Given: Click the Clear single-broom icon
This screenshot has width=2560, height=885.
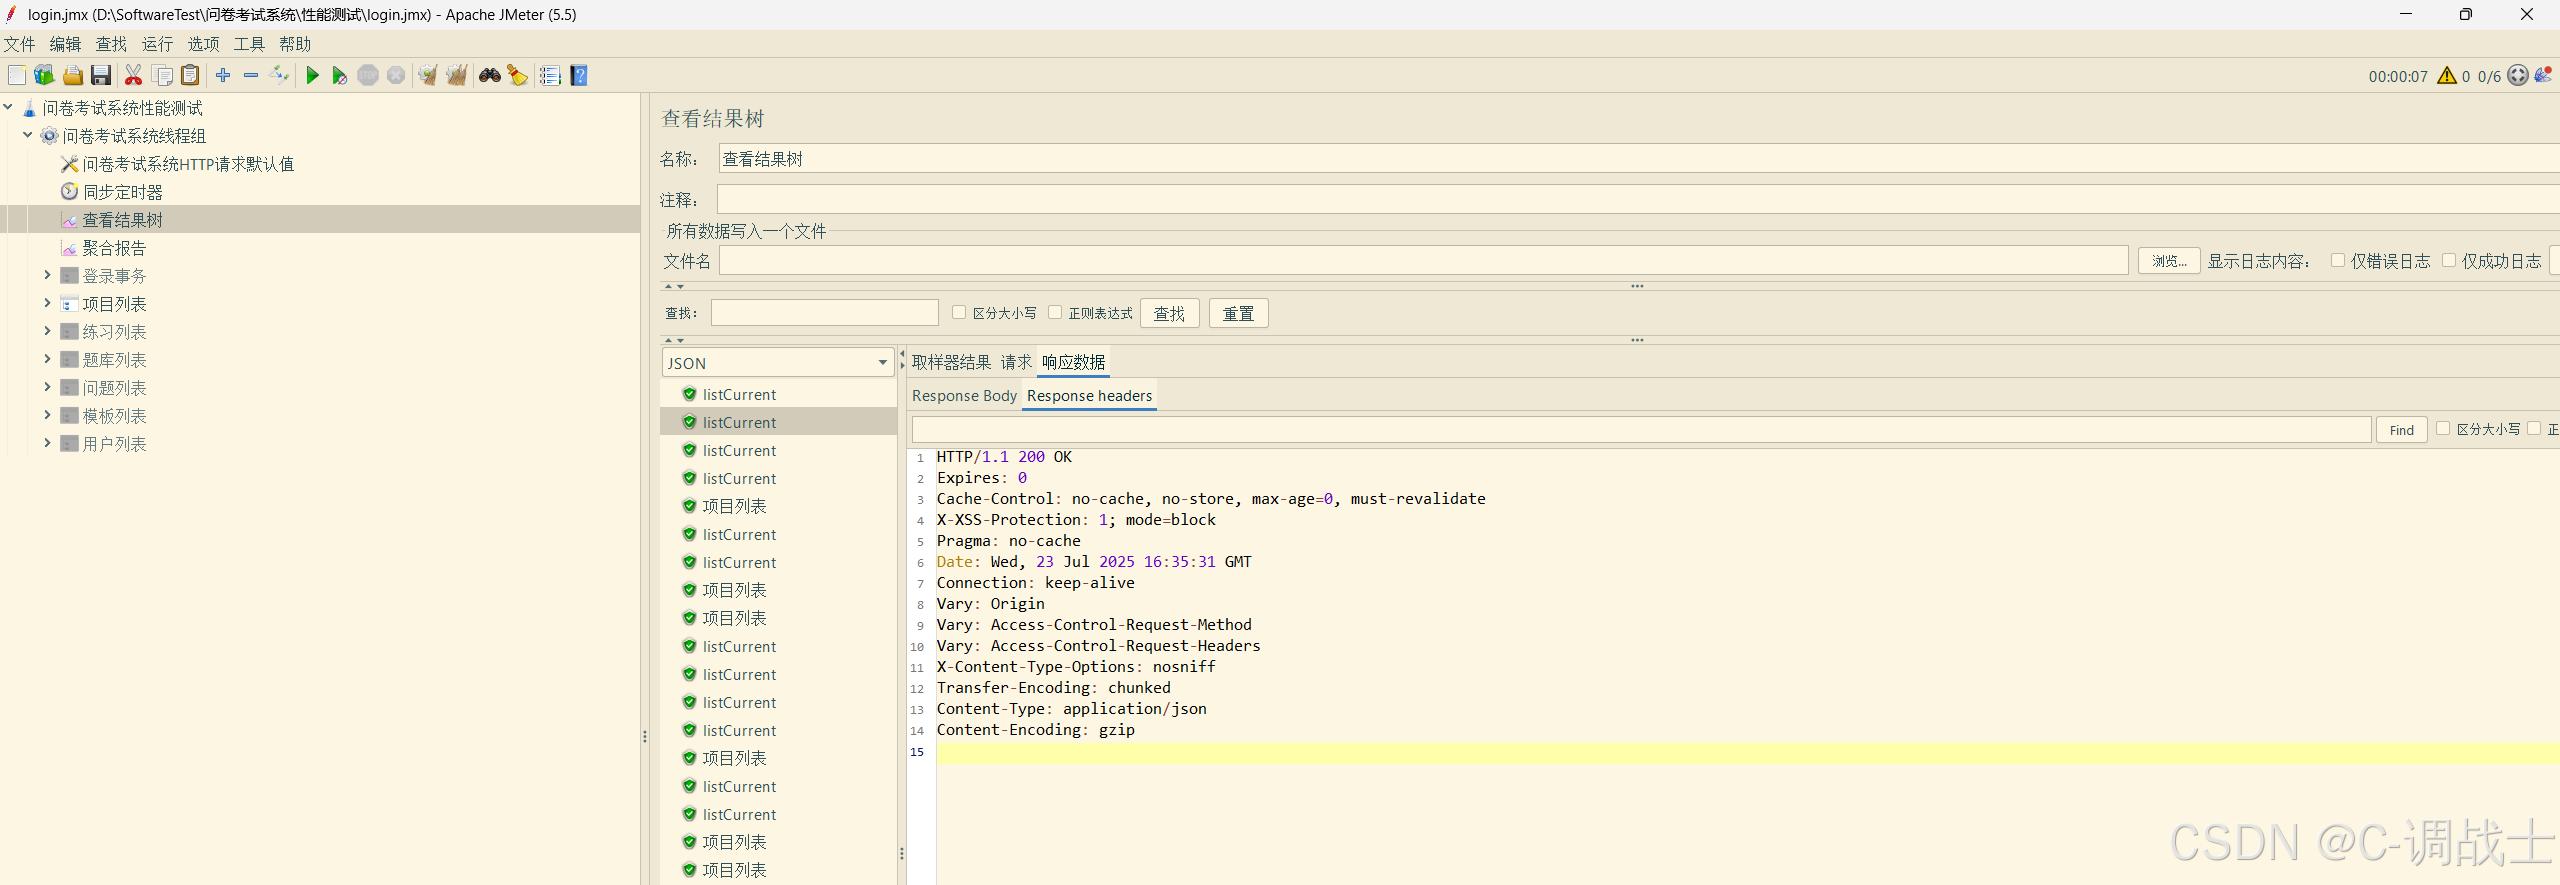Looking at the screenshot, I should [428, 76].
